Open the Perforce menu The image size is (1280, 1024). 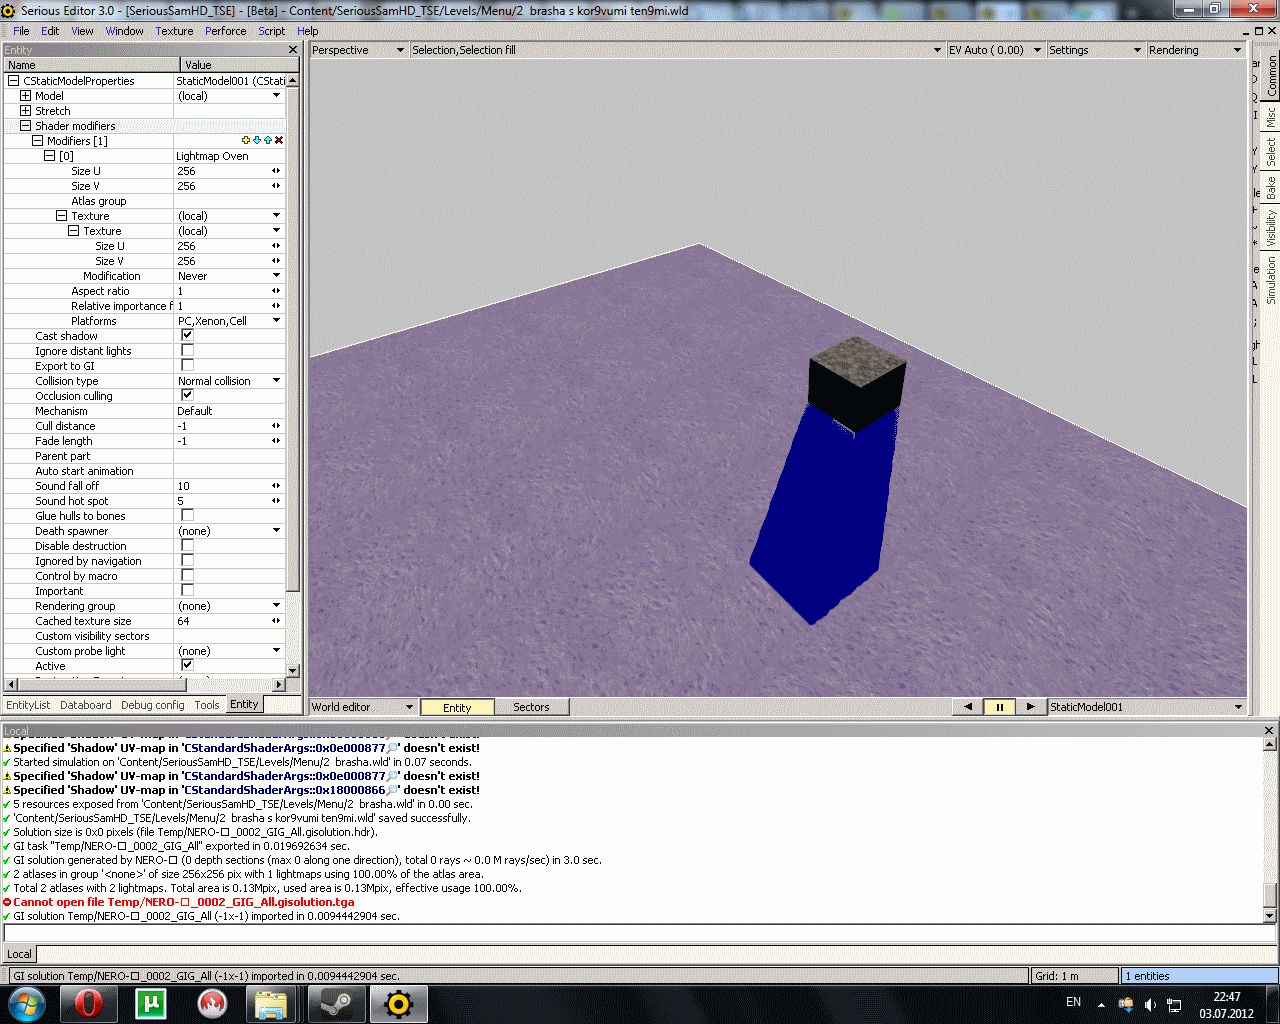pos(226,31)
